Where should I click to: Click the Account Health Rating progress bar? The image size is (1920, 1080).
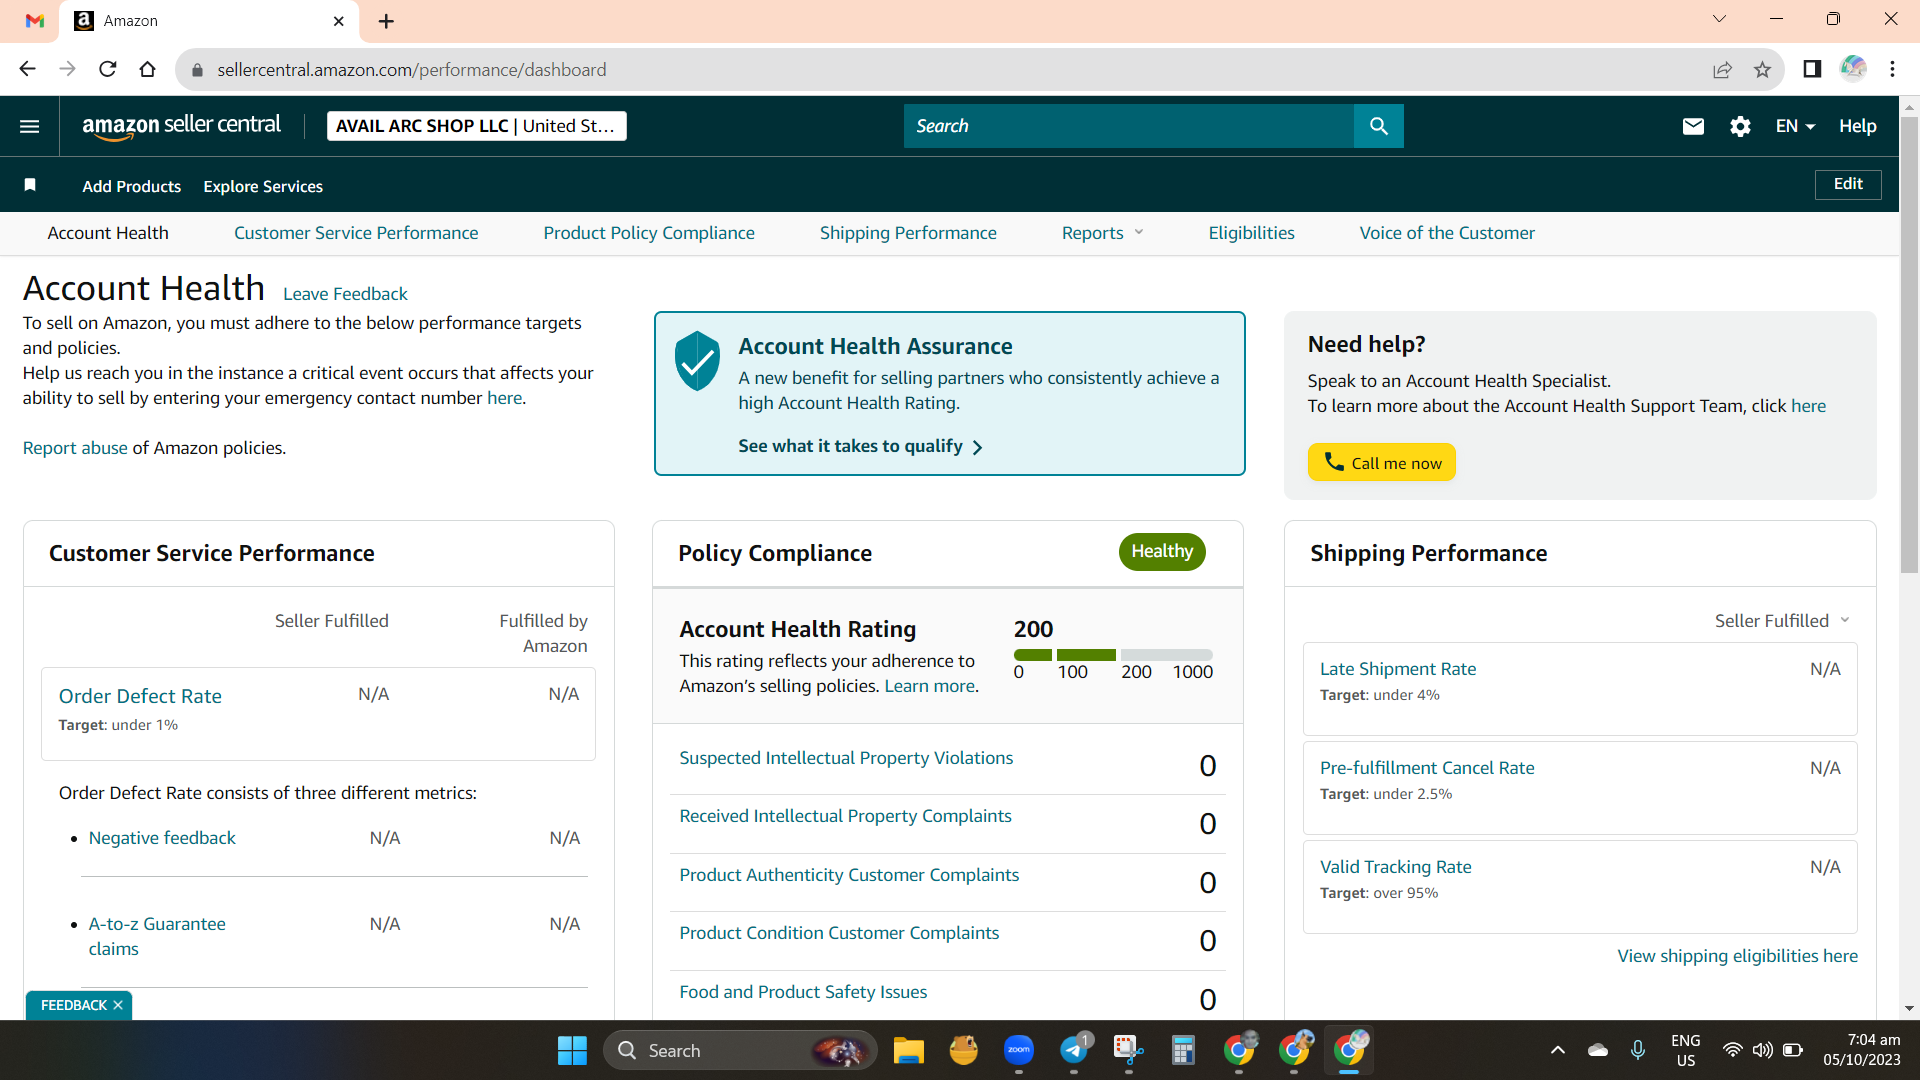(1113, 655)
